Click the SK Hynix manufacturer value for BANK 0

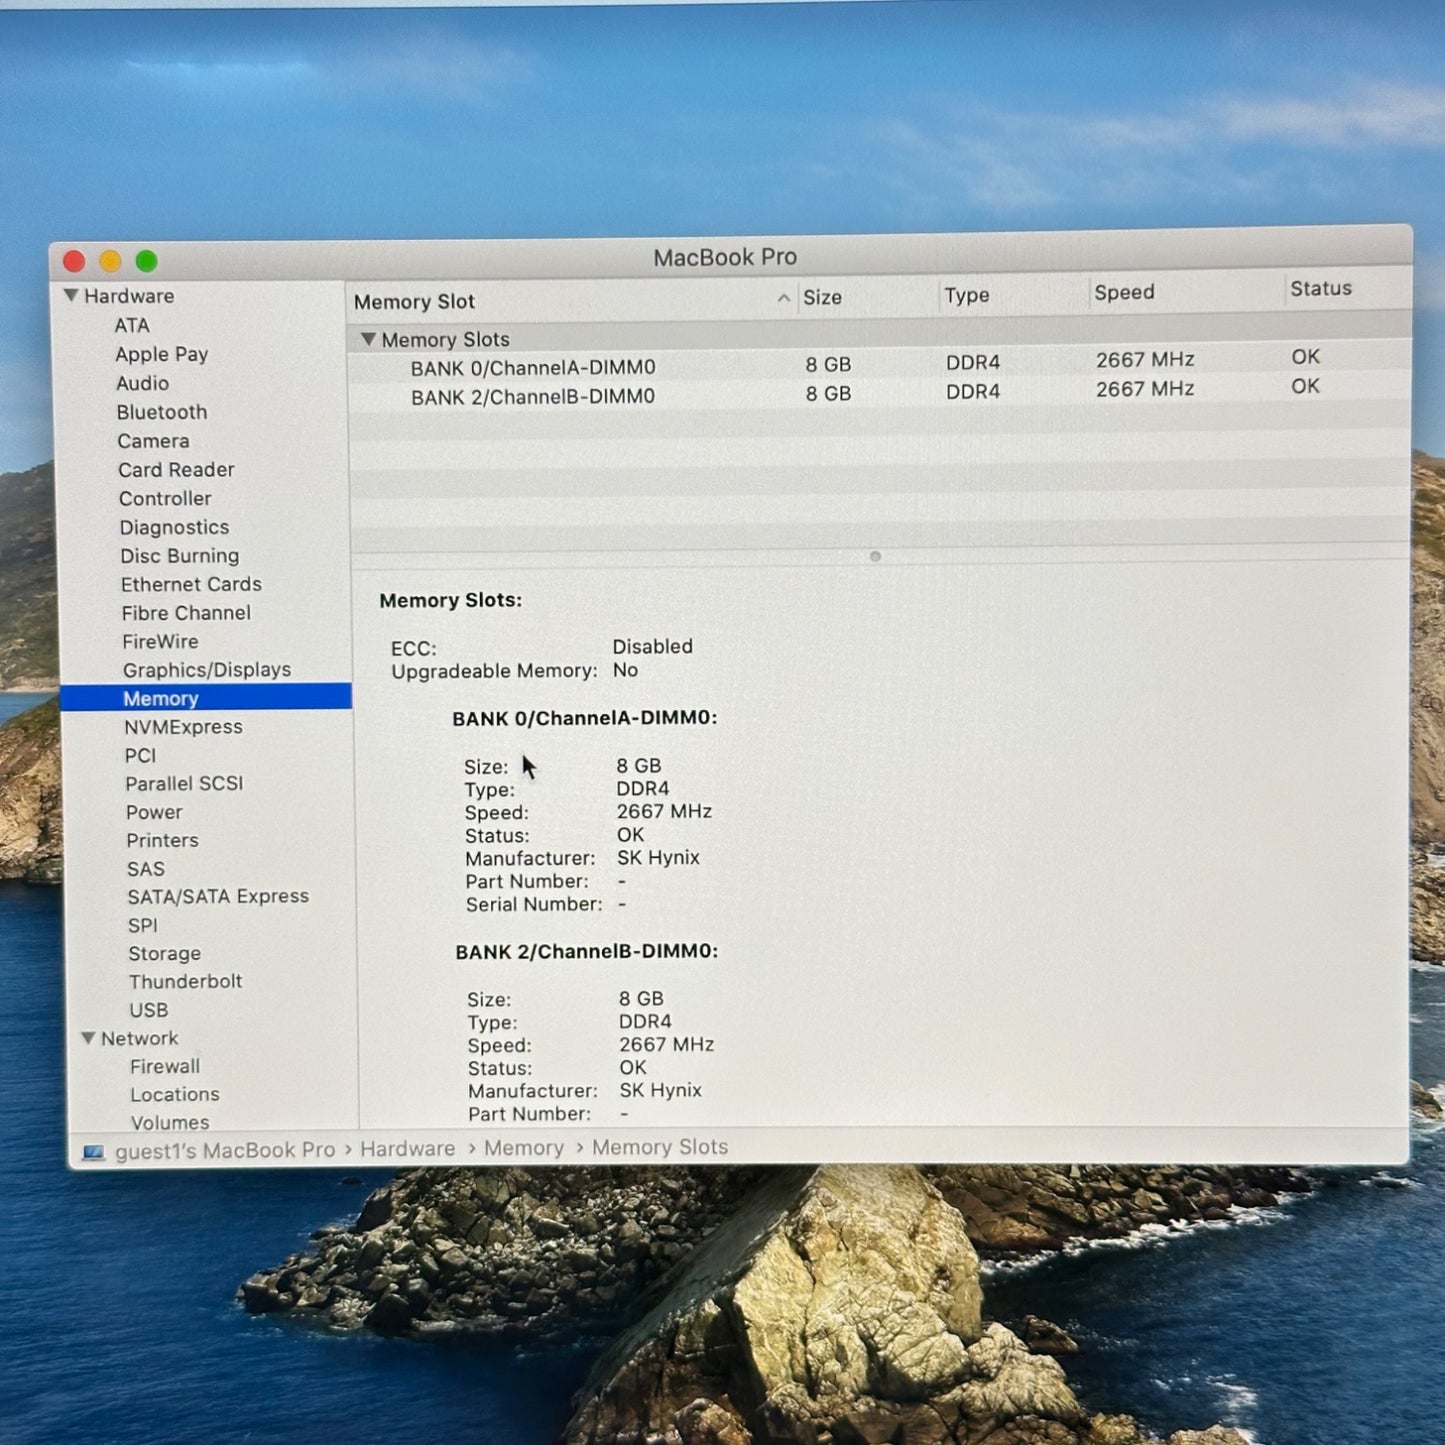pyautogui.click(x=658, y=858)
